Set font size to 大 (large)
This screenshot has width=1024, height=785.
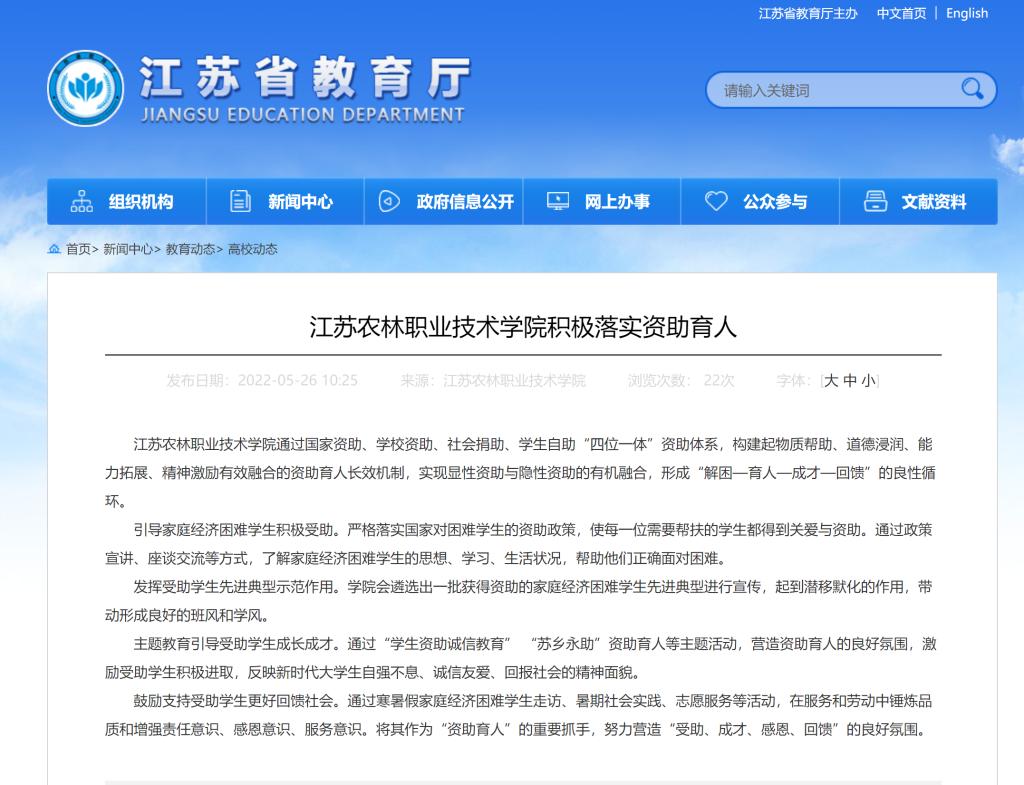(x=830, y=381)
